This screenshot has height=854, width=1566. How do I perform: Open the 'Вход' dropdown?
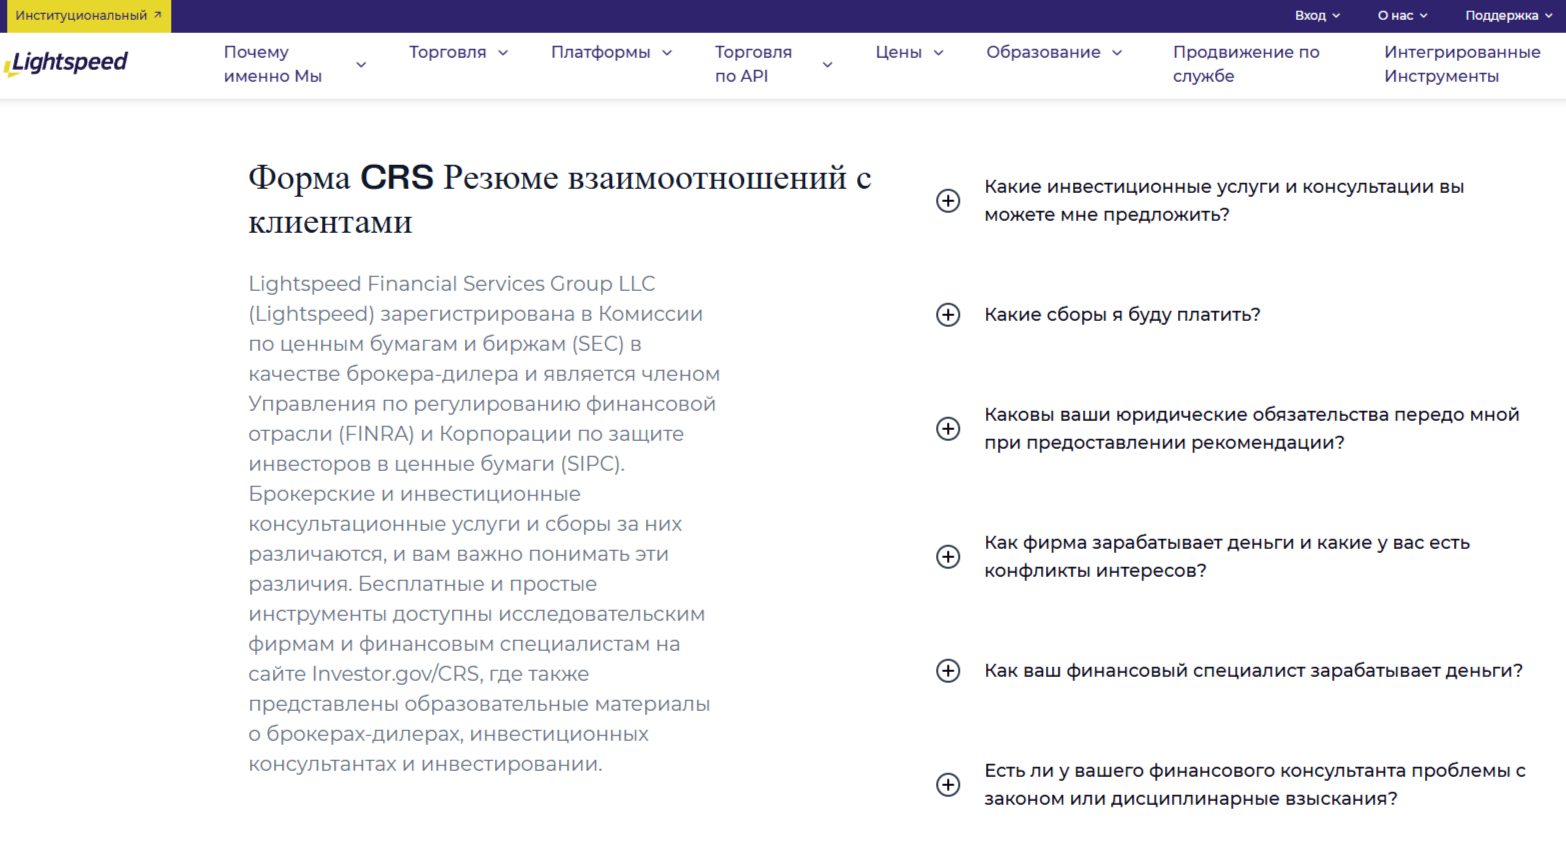pyautogui.click(x=1317, y=16)
